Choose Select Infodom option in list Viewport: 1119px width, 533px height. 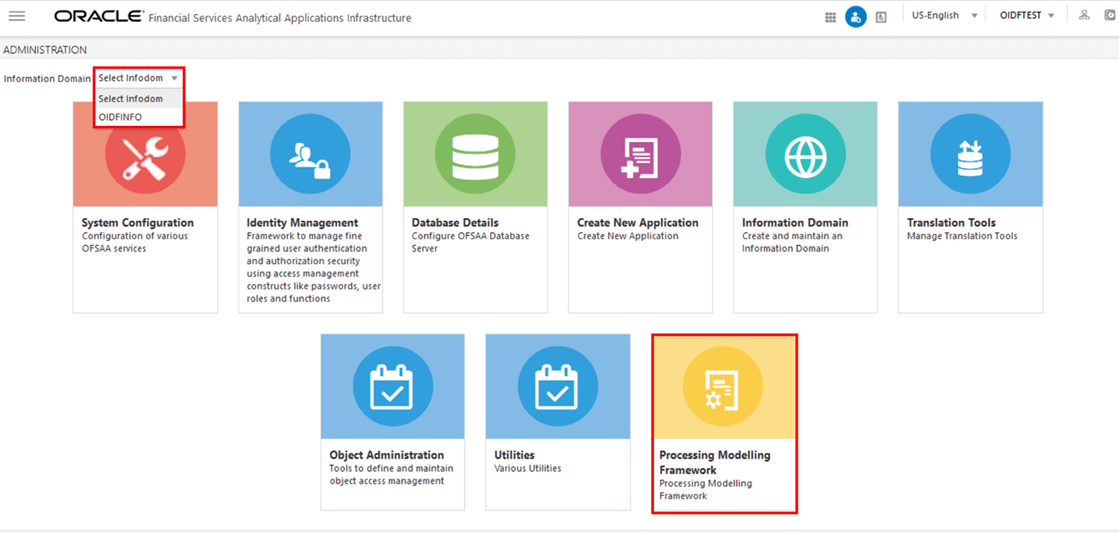click(x=139, y=98)
